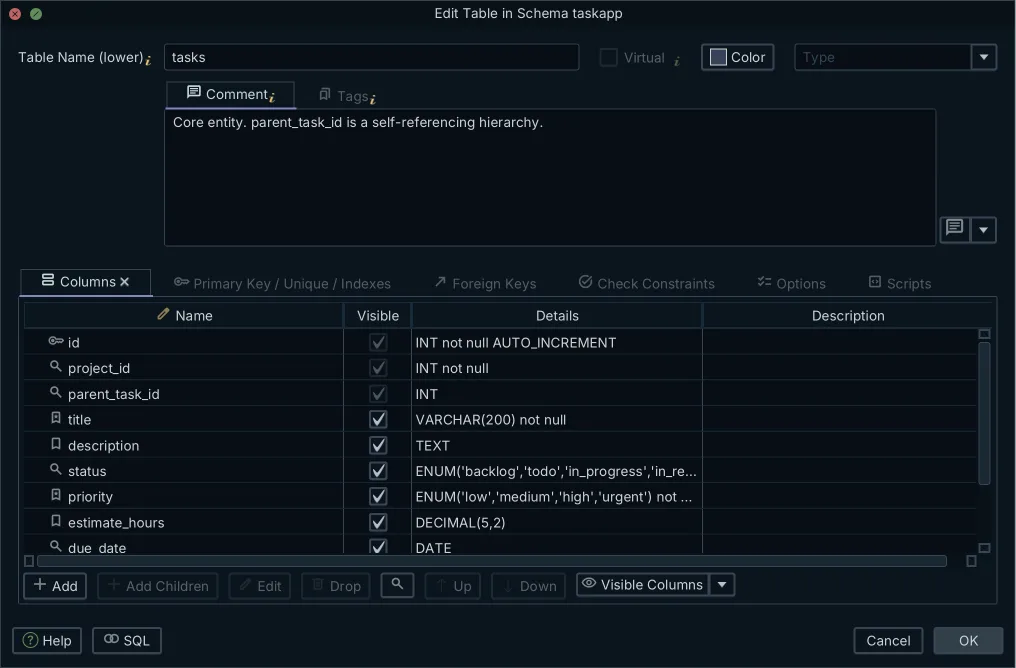Uncheck Visible for description column
This screenshot has height=668, width=1016.
pyautogui.click(x=378, y=445)
